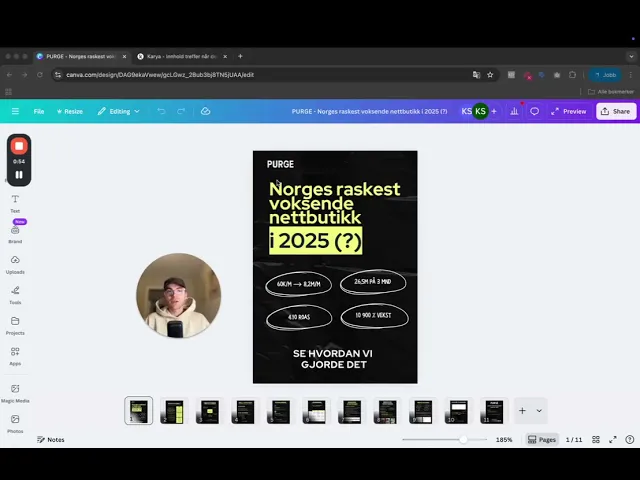Click the Redo arrow

(181, 111)
